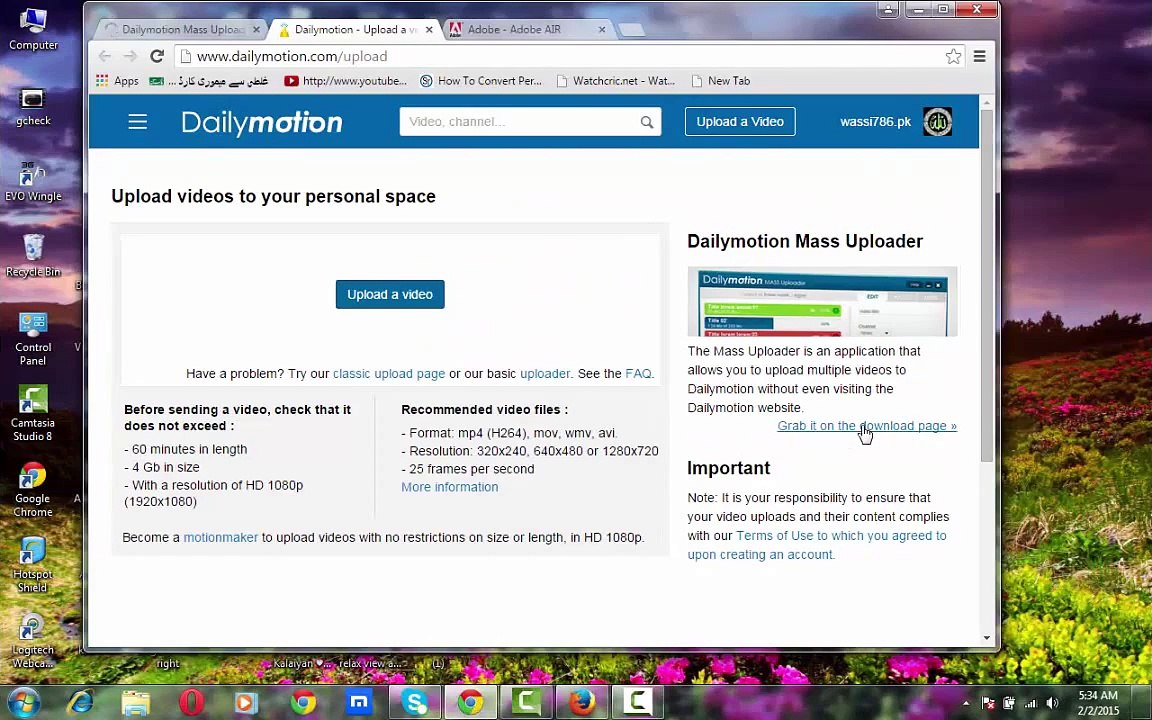Close the Dailymotion Upload tab
The width and height of the screenshot is (1152, 720).
pos(429,29)
